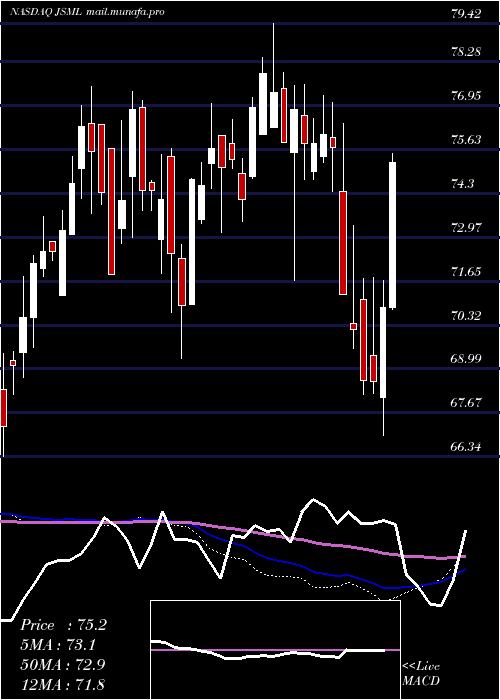Select the 76.95 price axis label
Screen dimensions: 500x700
[x=466, y=96]
